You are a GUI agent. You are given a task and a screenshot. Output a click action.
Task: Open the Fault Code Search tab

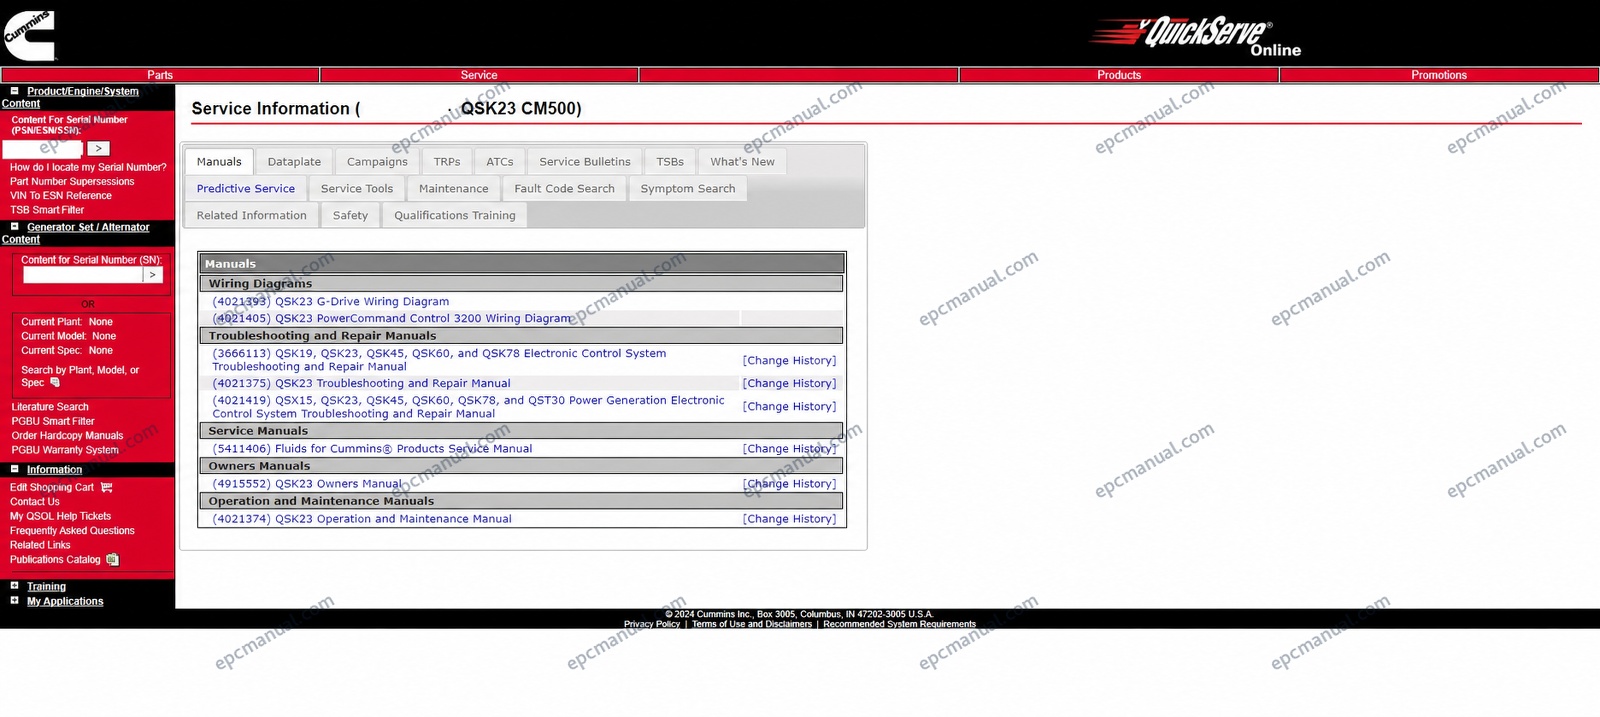tap(565, 188)
